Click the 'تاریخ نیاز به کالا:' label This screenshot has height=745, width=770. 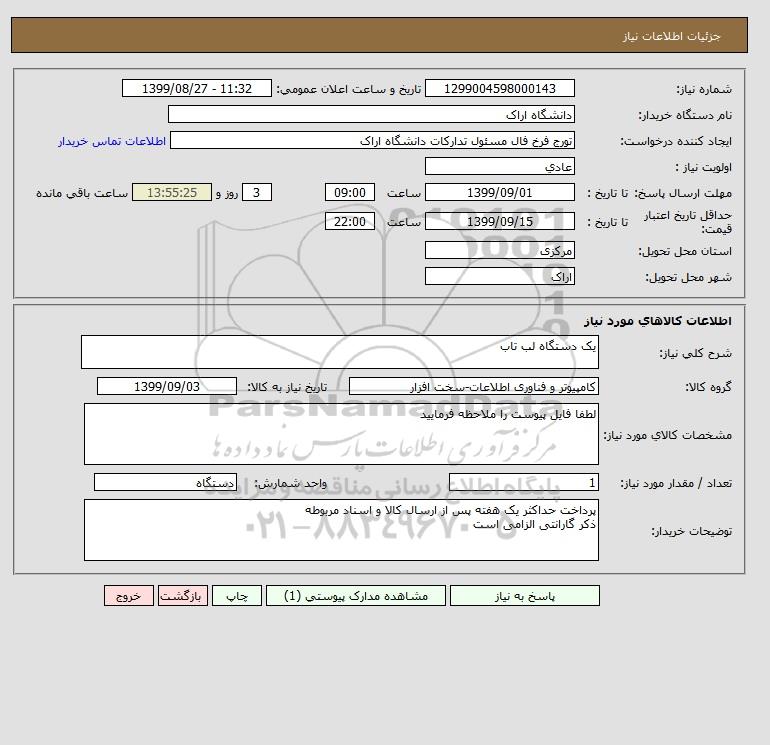click(x=287, y=387)
